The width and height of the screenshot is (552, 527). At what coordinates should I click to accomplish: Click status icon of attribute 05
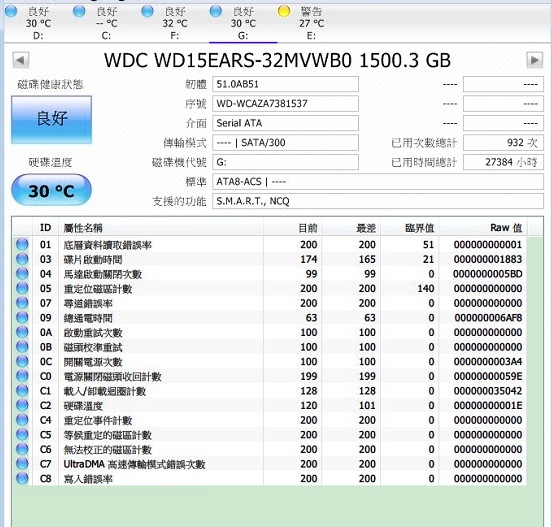click(22, 288)
